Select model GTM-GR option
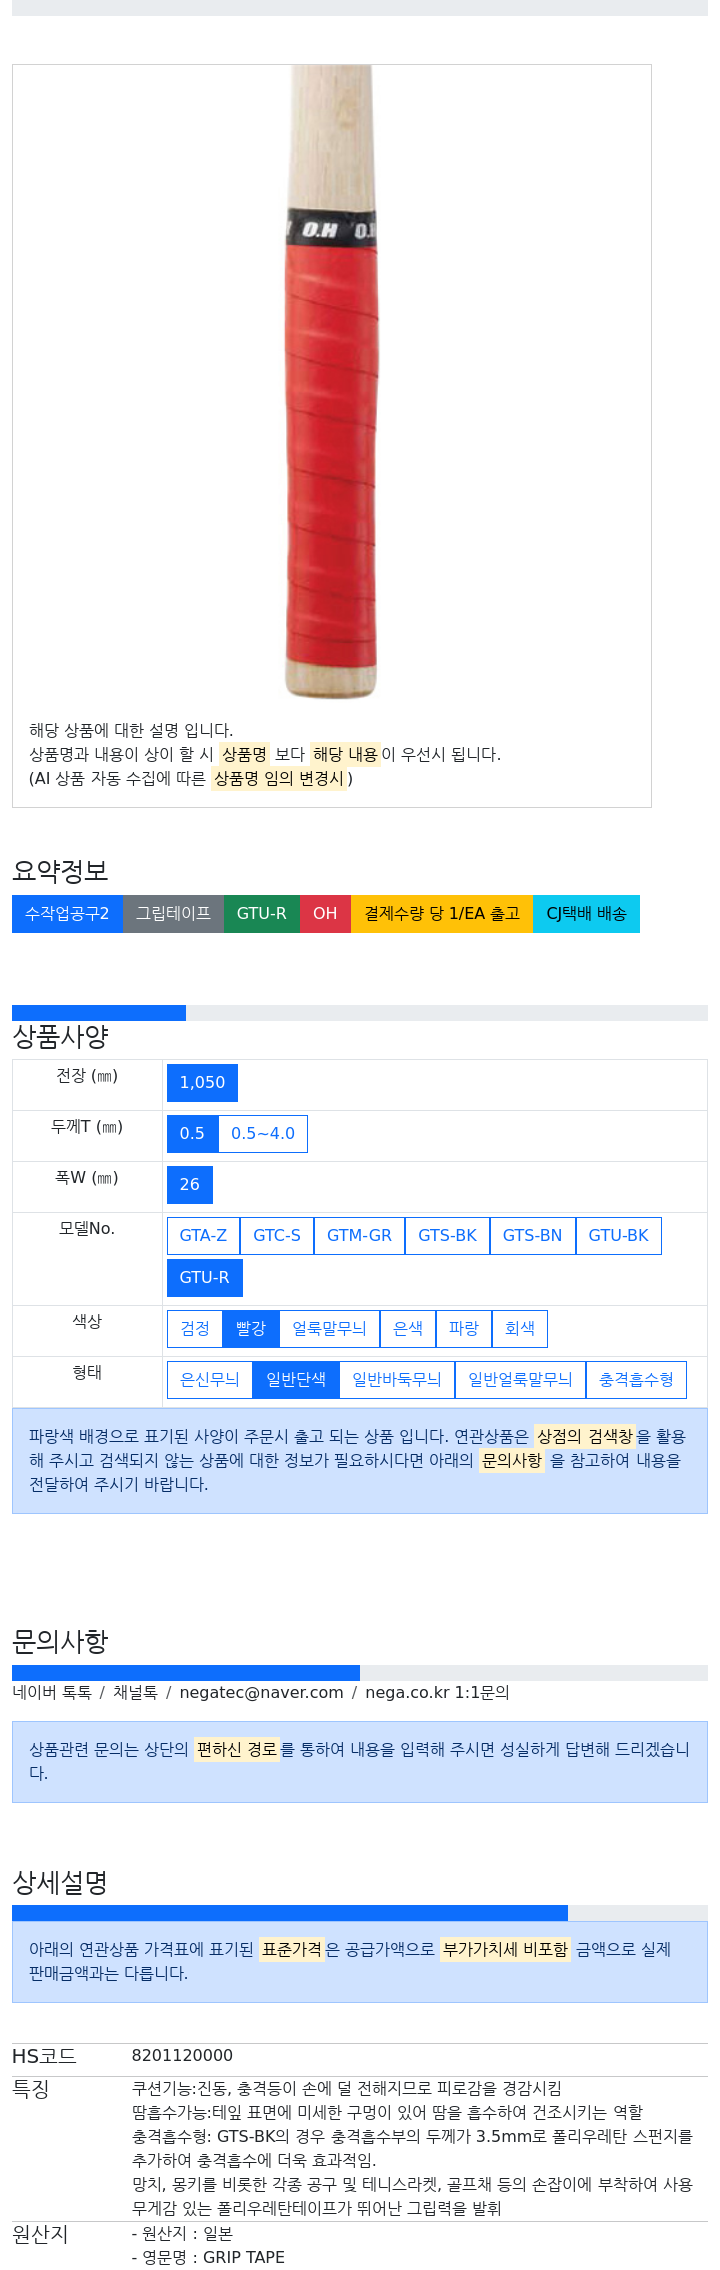Viewport: 720px width, 2270px height. pyautogui.click(x=359, y=1236)
